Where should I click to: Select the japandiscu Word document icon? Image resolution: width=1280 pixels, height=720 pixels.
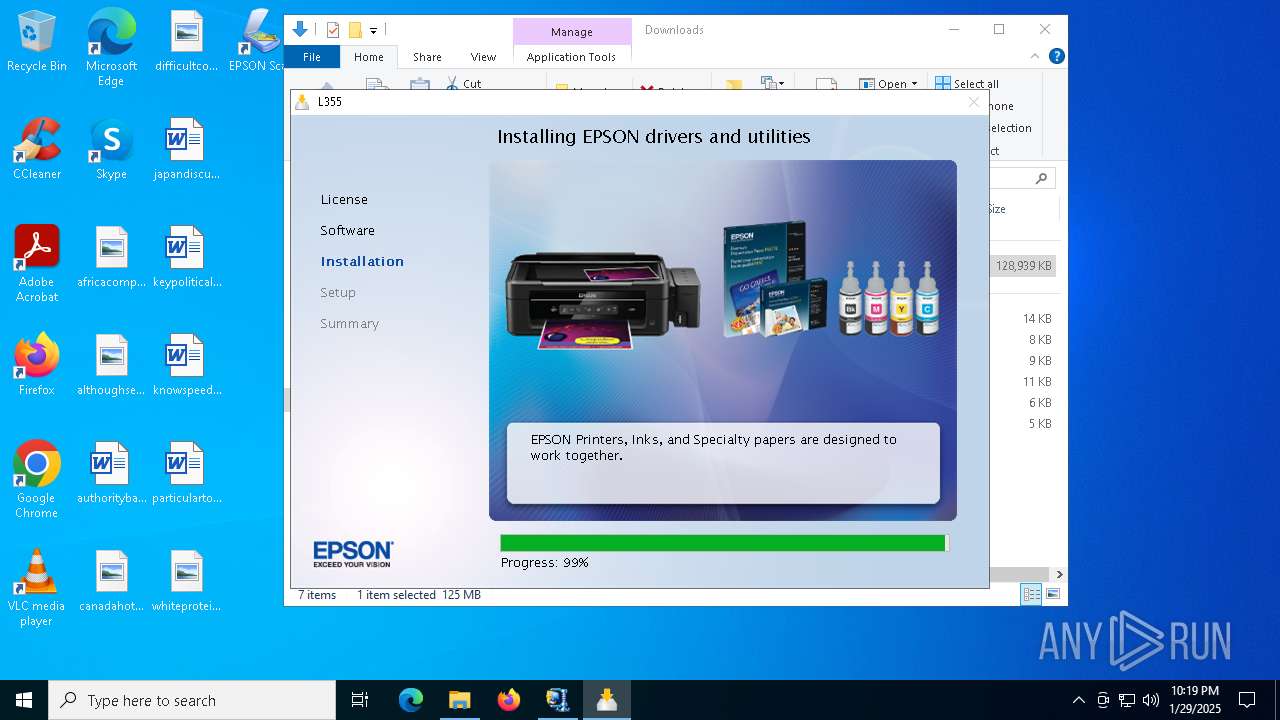186,150
